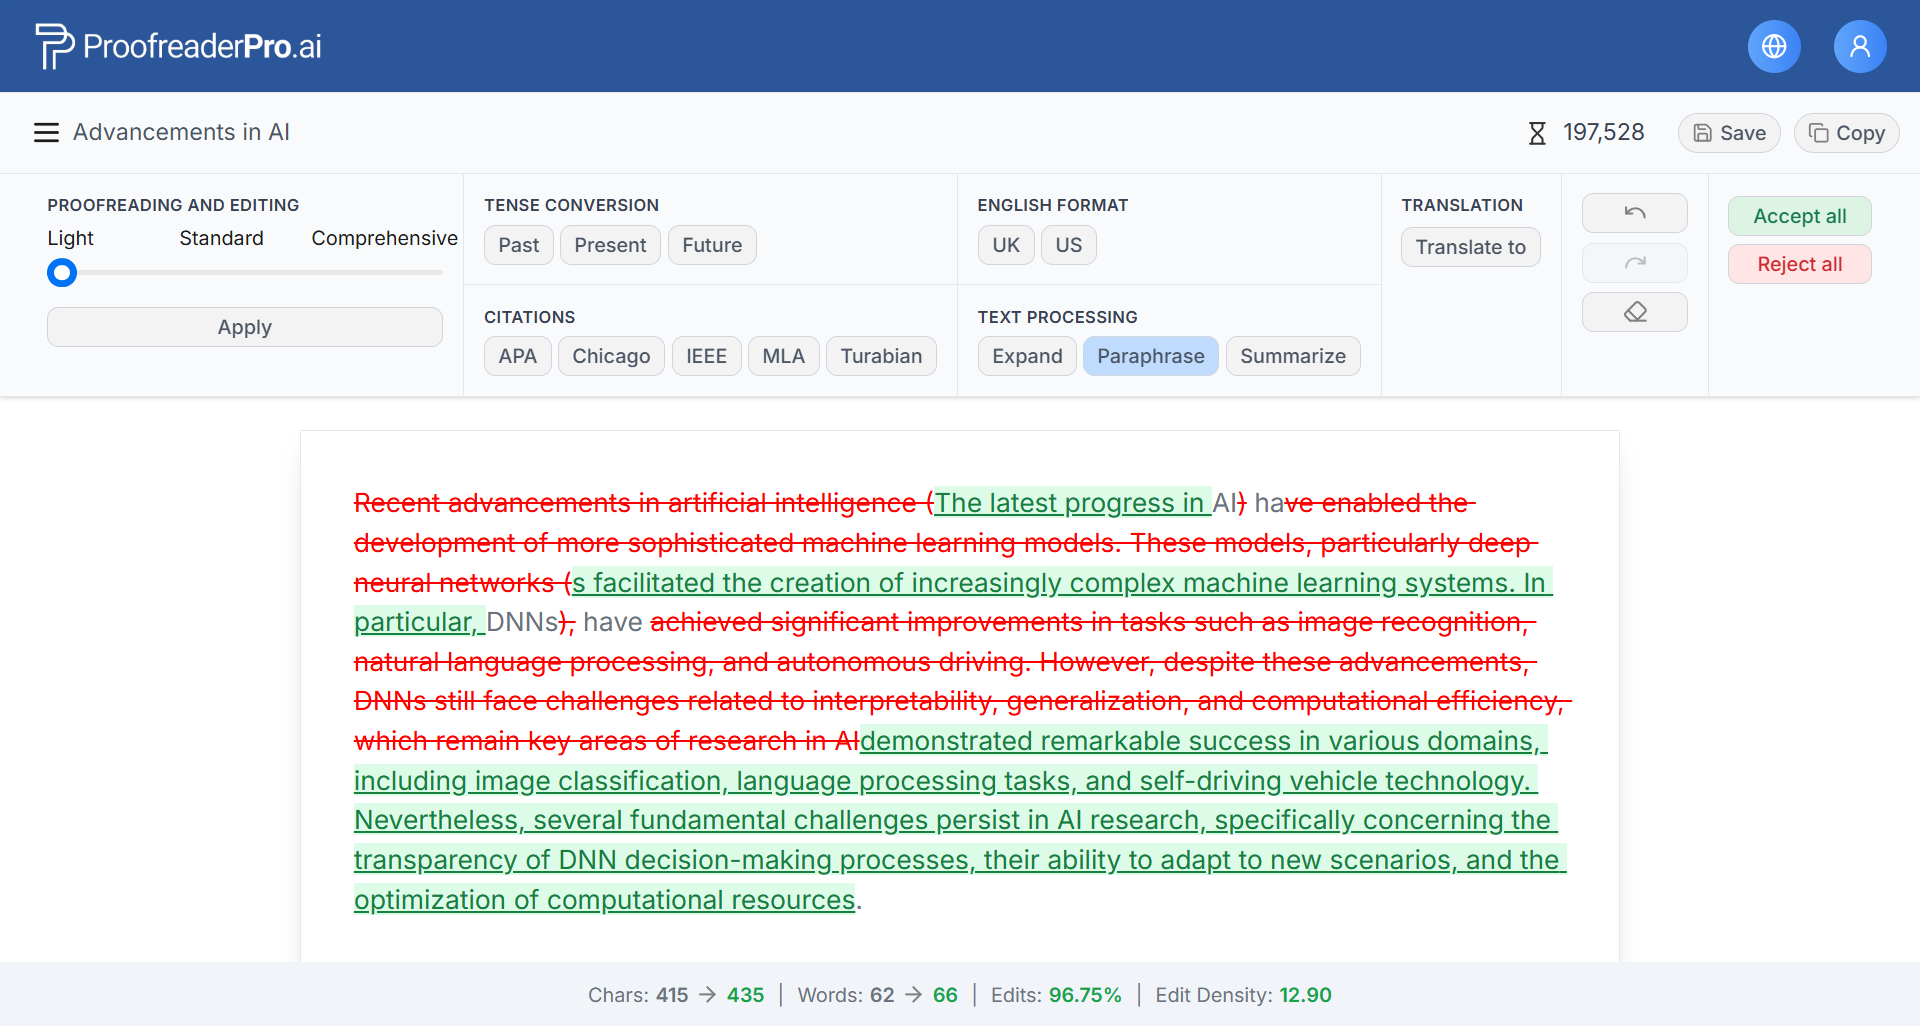Click the inserted text 'The latest progress in'
The height and width of the screenshot is (1026, 1920).
tap(1068, 503)
